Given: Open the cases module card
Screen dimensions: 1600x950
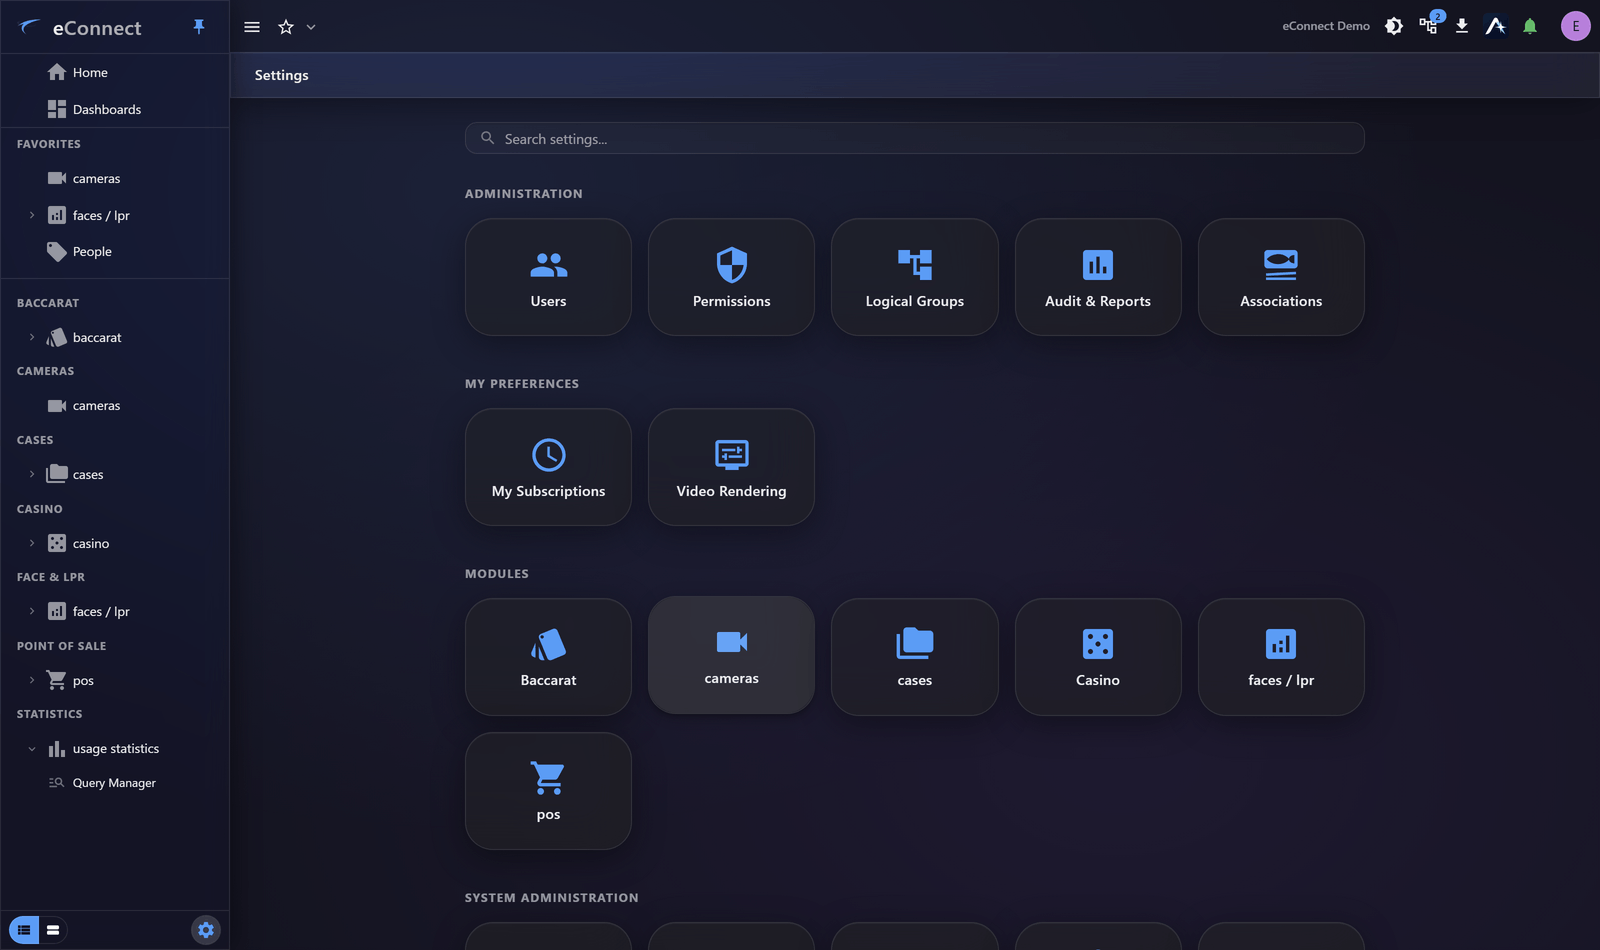Looking at the screenshot, I should point(914,657).
